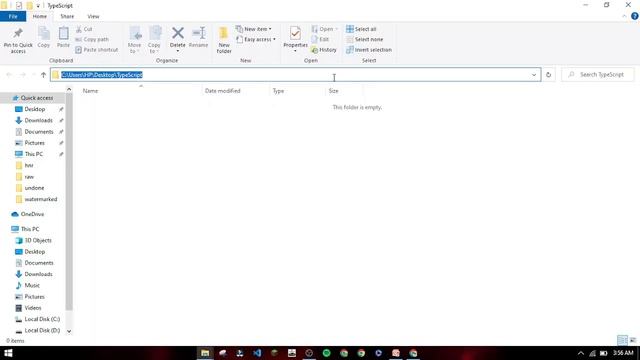Open the New item dropdown
The width and height of the screenshot is (640, 360).
[254, 29]
